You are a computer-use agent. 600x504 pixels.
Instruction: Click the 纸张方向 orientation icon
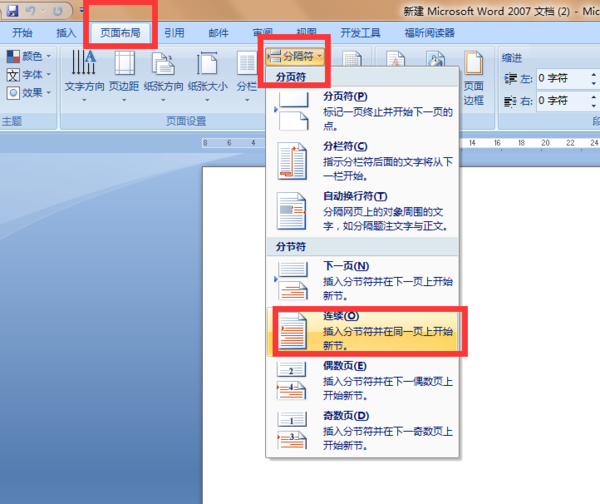click(x=163, y=64)
